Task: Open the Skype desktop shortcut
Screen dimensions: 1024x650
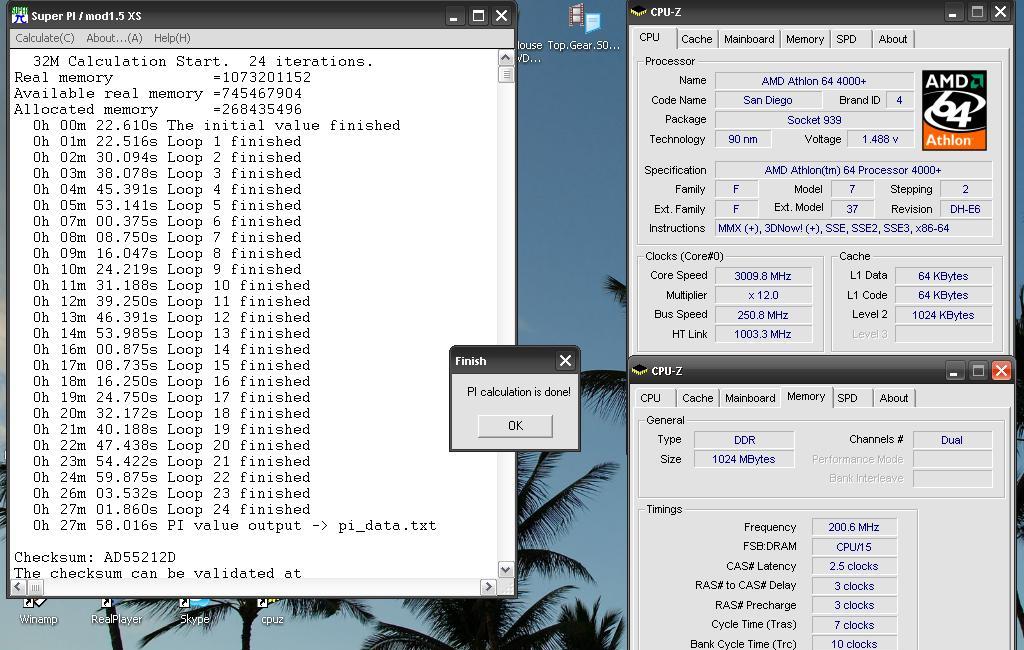Action: click(x=195, y=611)
